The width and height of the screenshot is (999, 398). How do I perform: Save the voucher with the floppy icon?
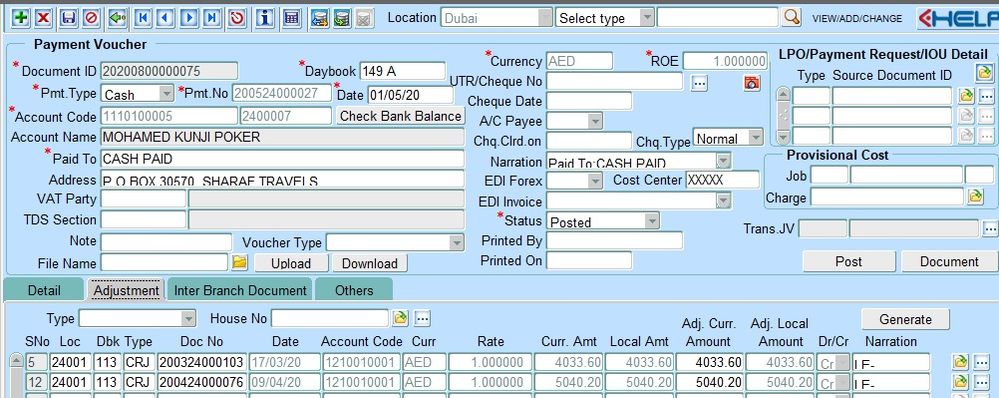point(69,18)
